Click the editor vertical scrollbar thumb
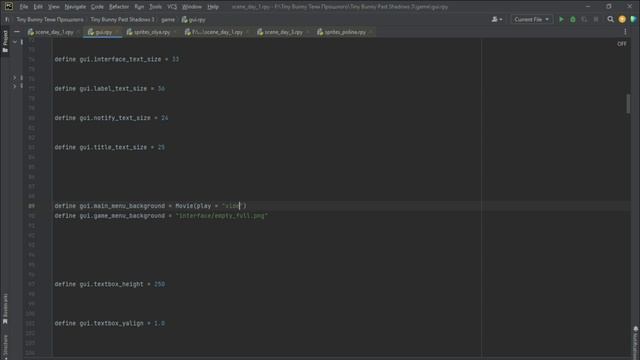640x360 pixels. pyautogui.click(x=628, y=104)
